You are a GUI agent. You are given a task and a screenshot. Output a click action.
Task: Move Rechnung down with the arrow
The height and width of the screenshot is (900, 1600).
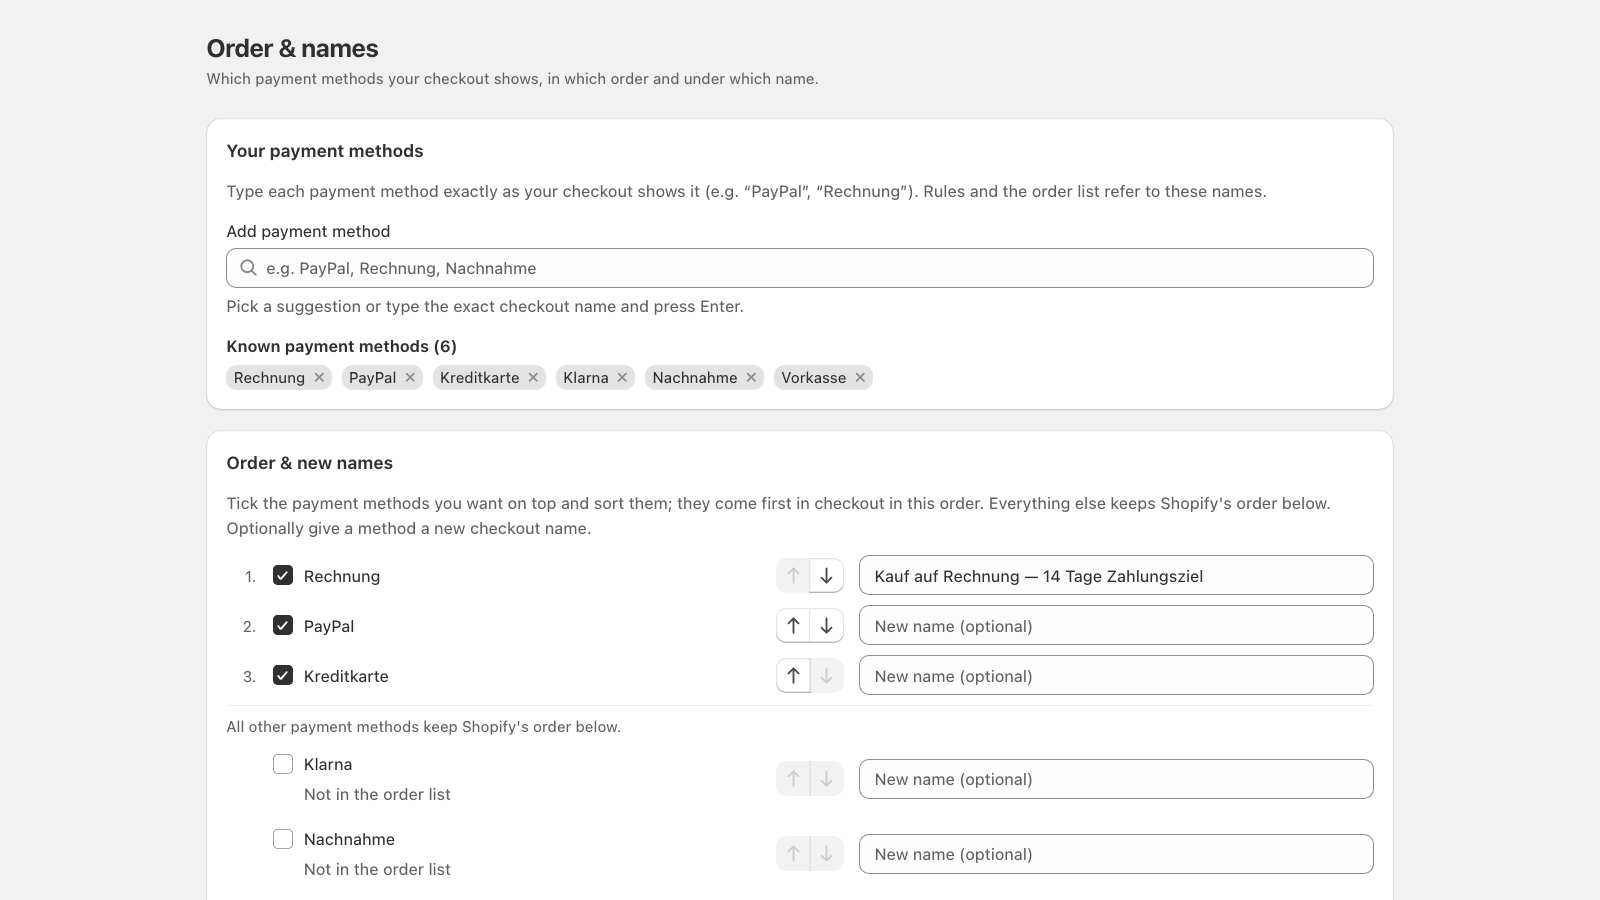[827, 576]
